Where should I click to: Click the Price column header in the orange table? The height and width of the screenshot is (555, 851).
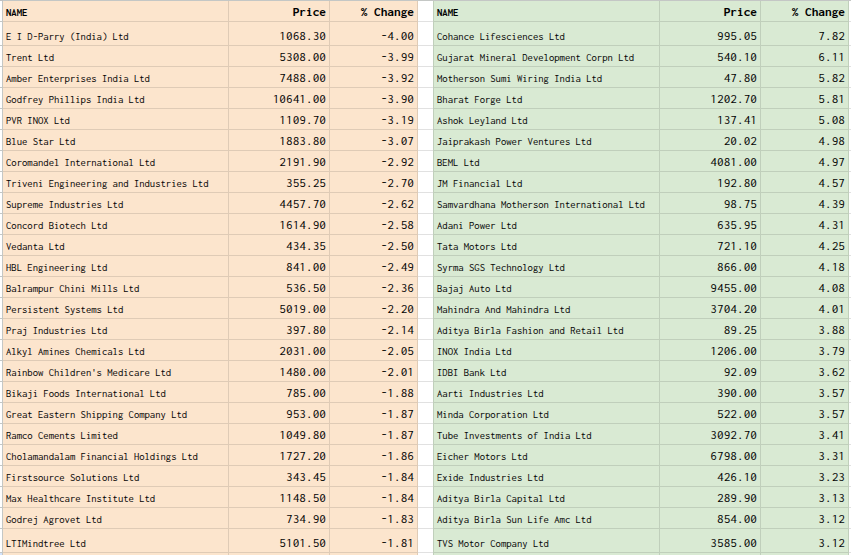click(x=308, y=12)
